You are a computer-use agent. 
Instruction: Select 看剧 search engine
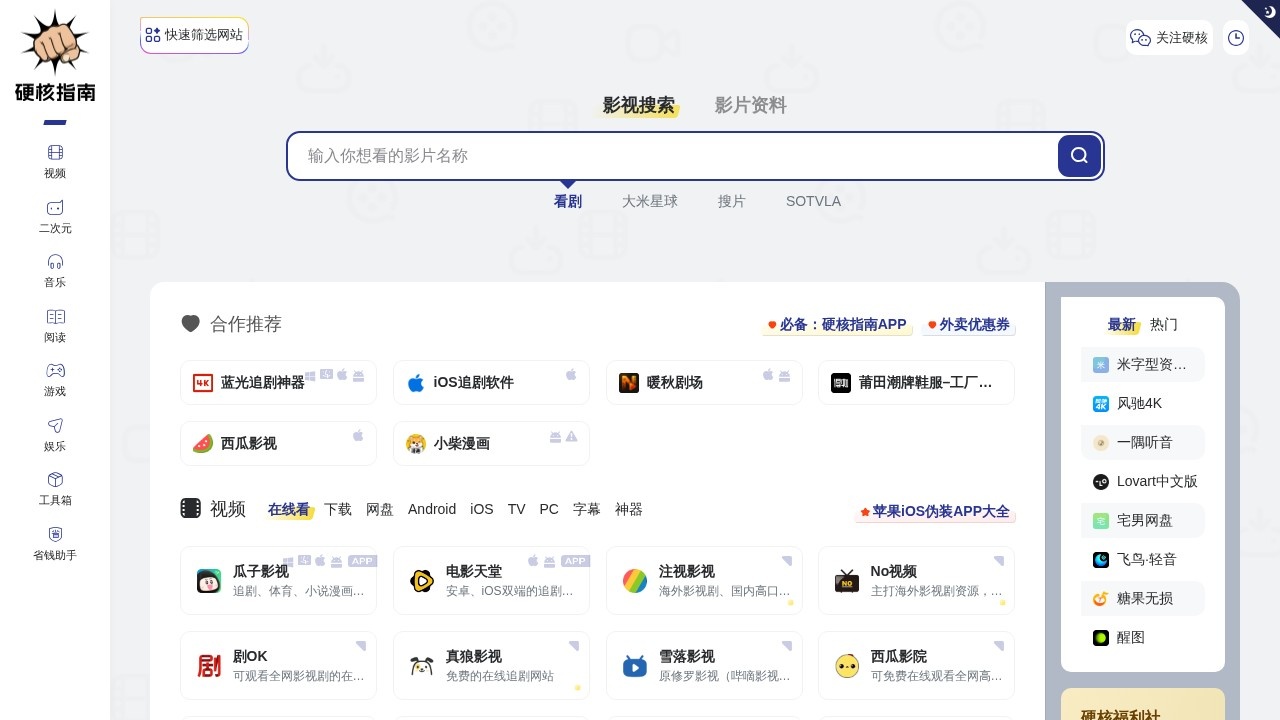point(567,201)
